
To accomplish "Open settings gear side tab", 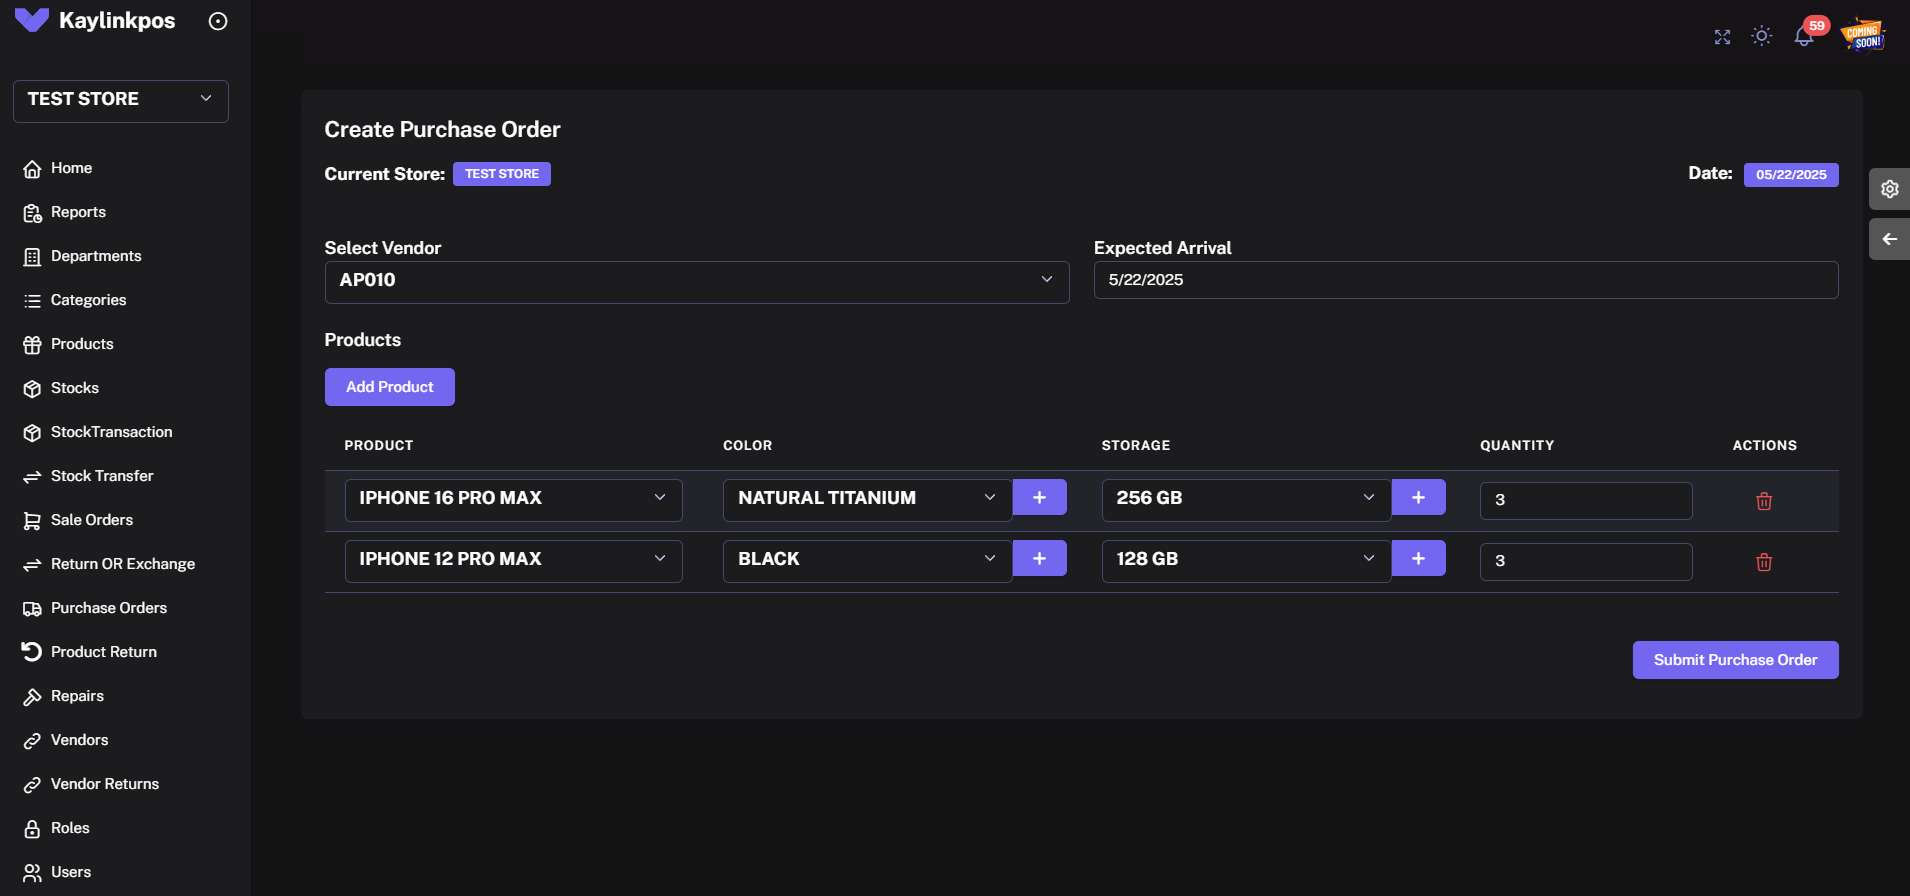I will pyautogui.click(x=1890, y=189).
